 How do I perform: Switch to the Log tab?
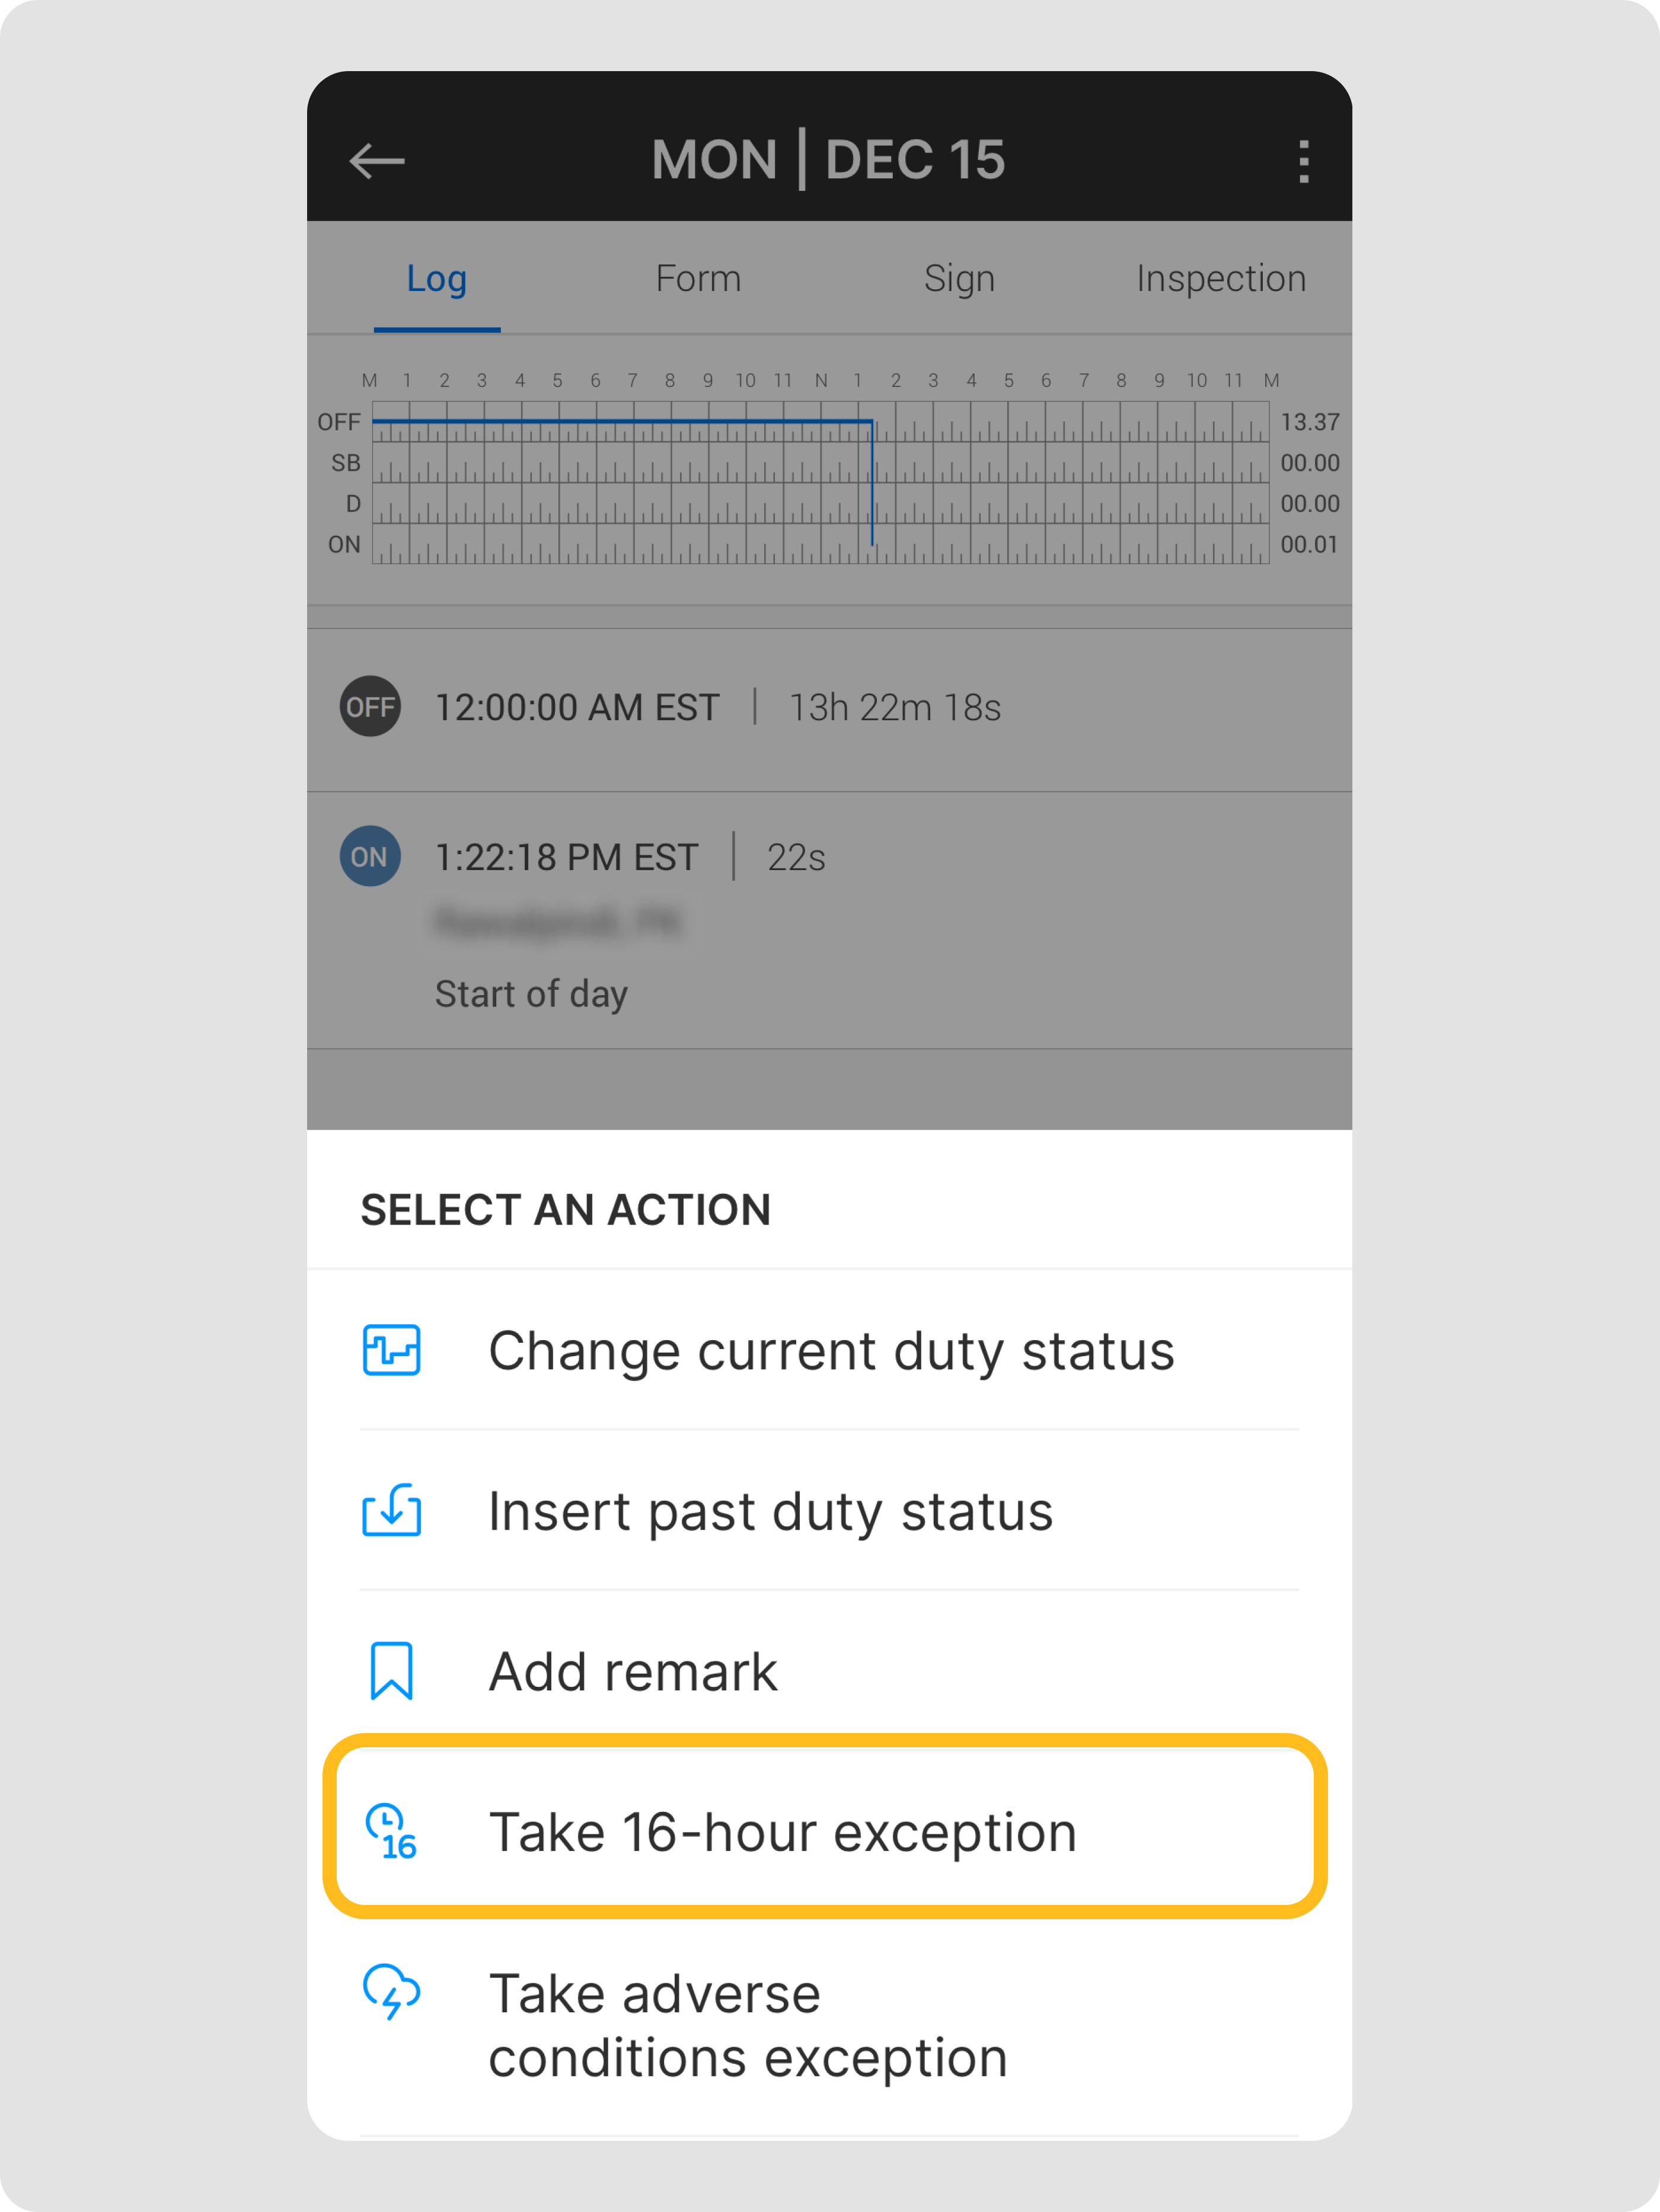(436, 279)
